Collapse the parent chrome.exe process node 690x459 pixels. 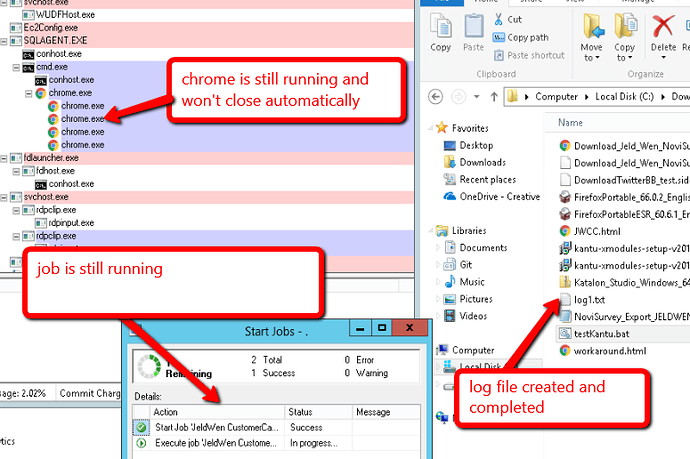29,94
